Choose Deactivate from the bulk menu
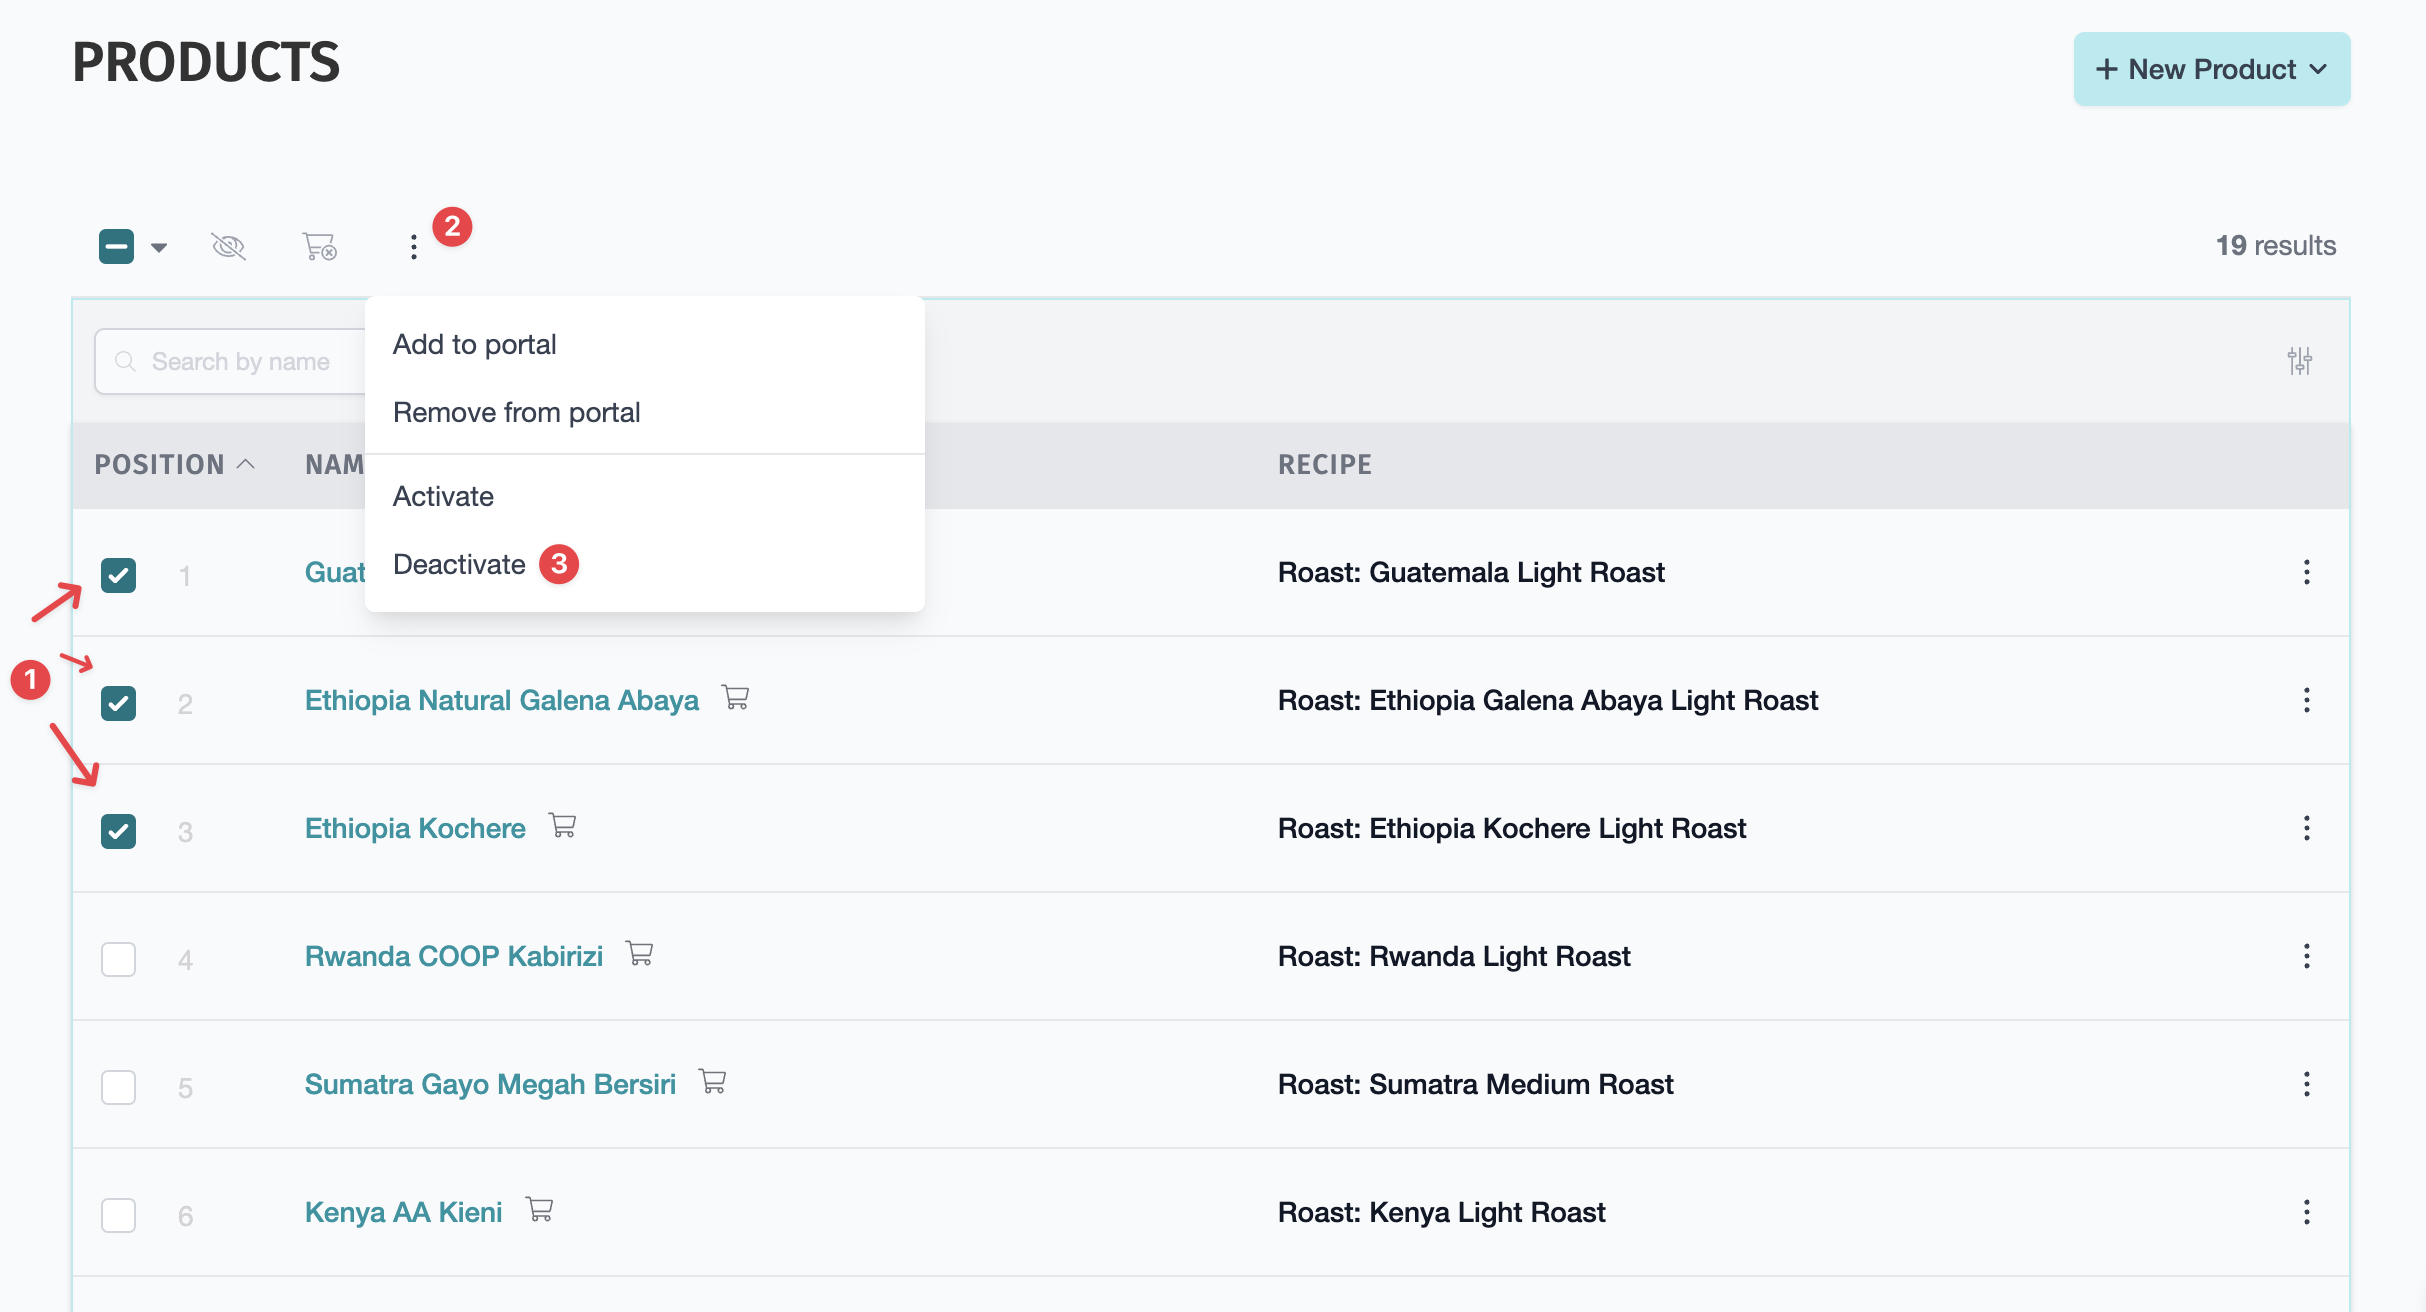 tap(459, 565)
